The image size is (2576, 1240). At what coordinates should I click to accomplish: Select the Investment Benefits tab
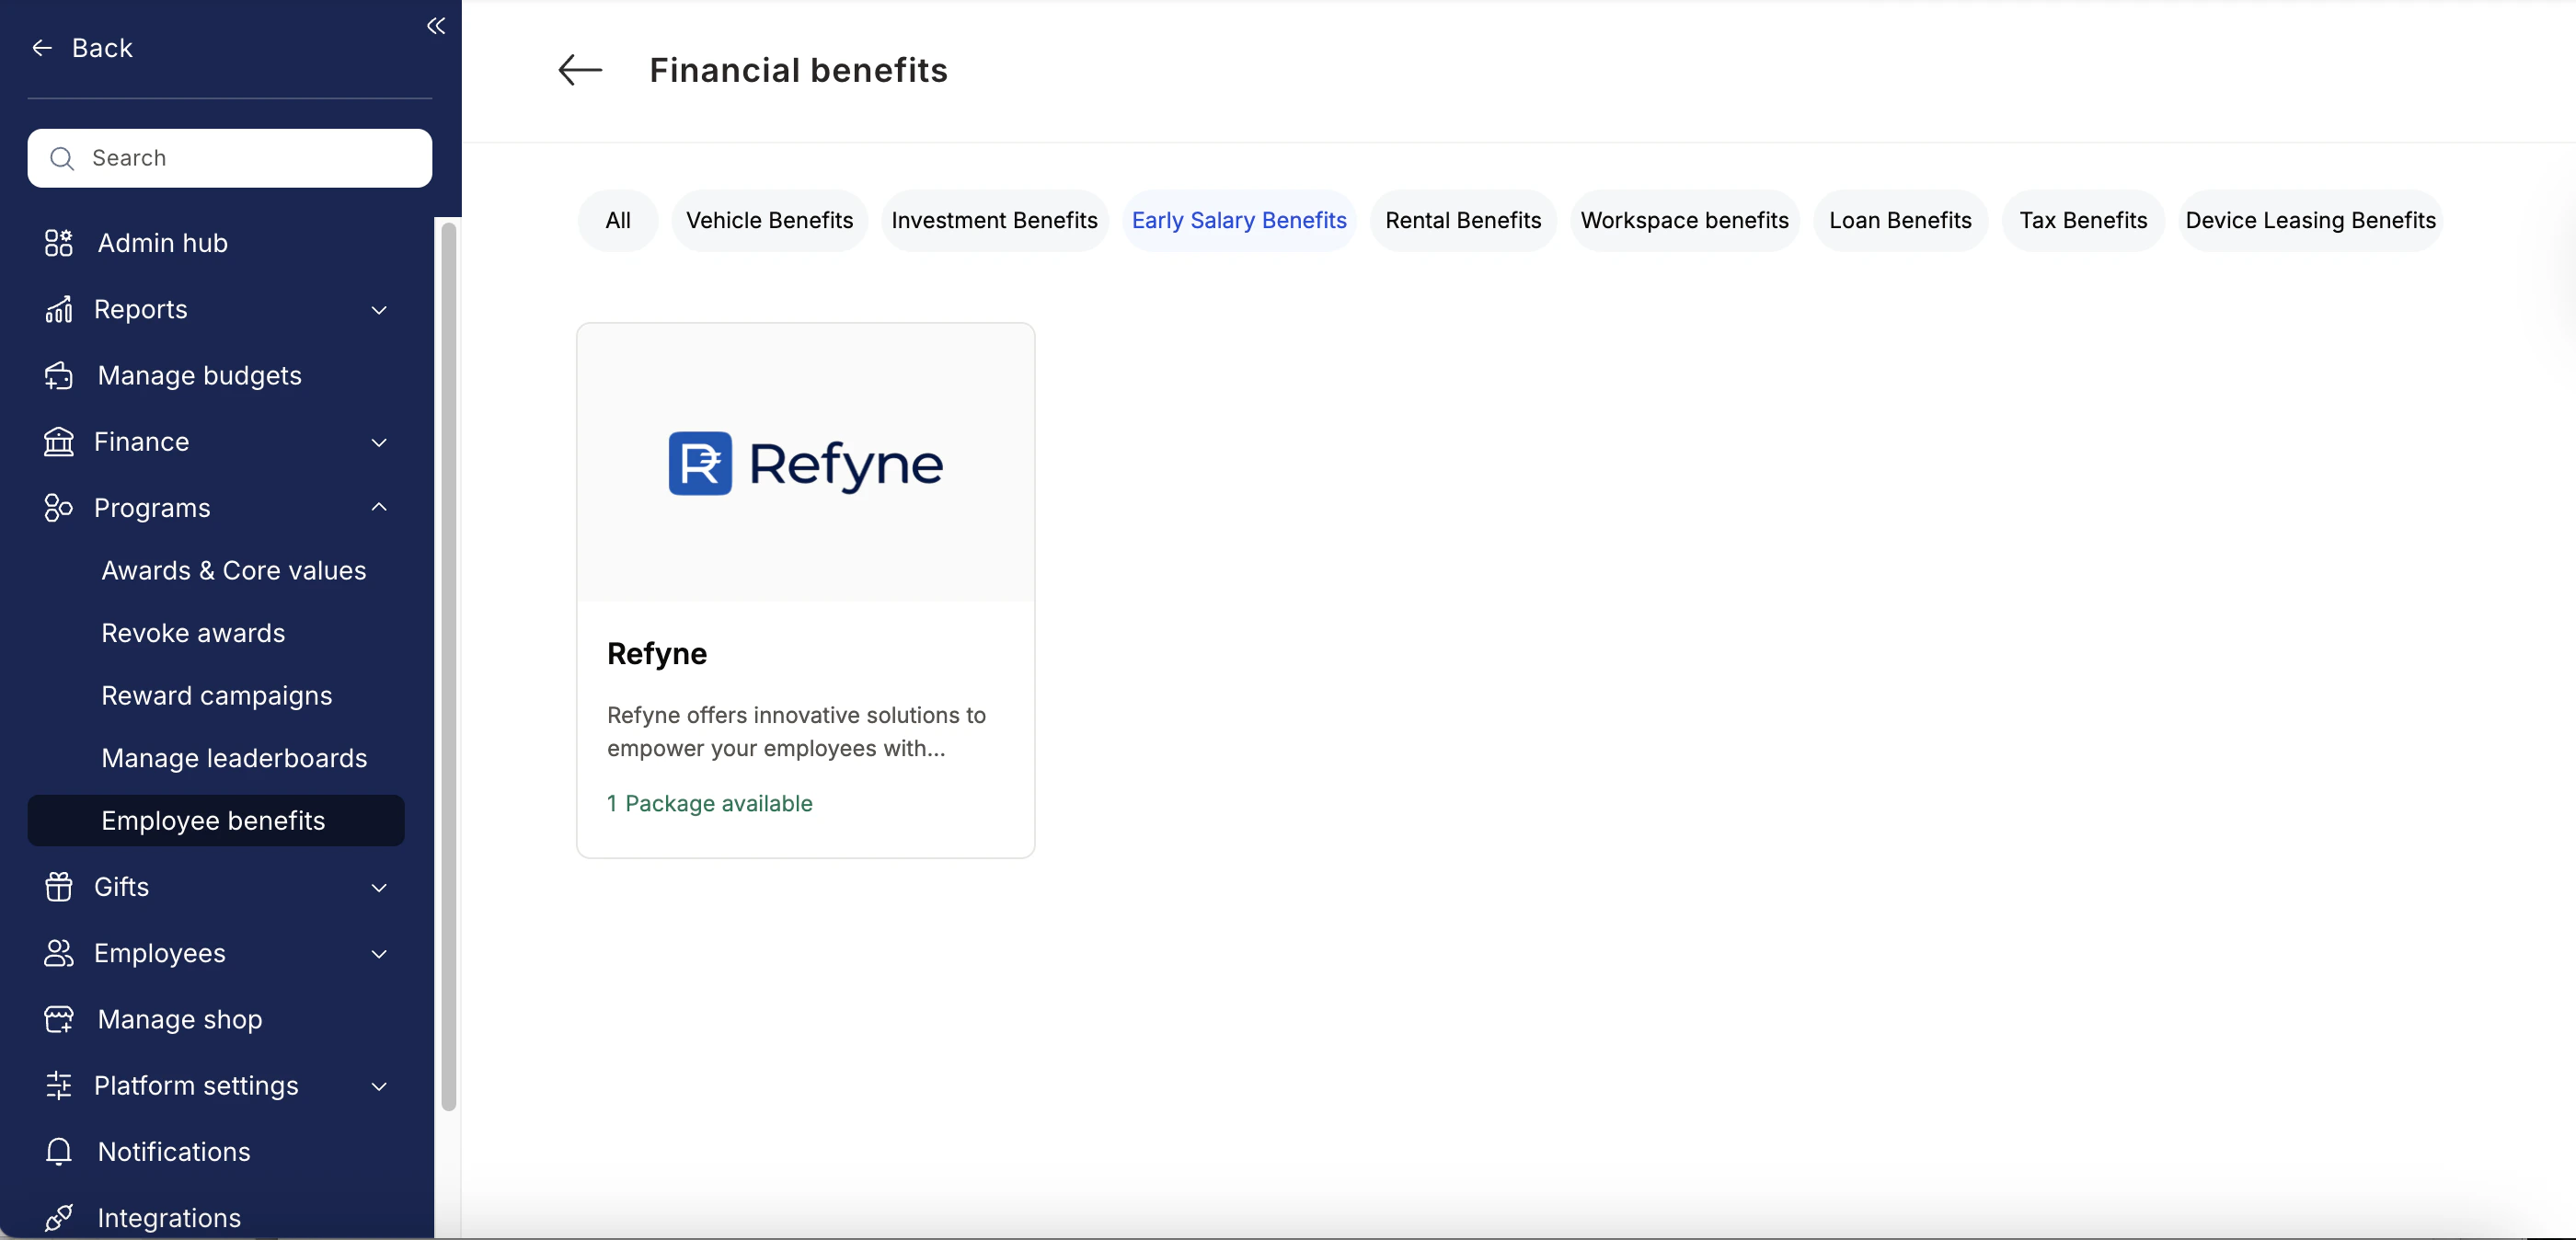point(994,220)
